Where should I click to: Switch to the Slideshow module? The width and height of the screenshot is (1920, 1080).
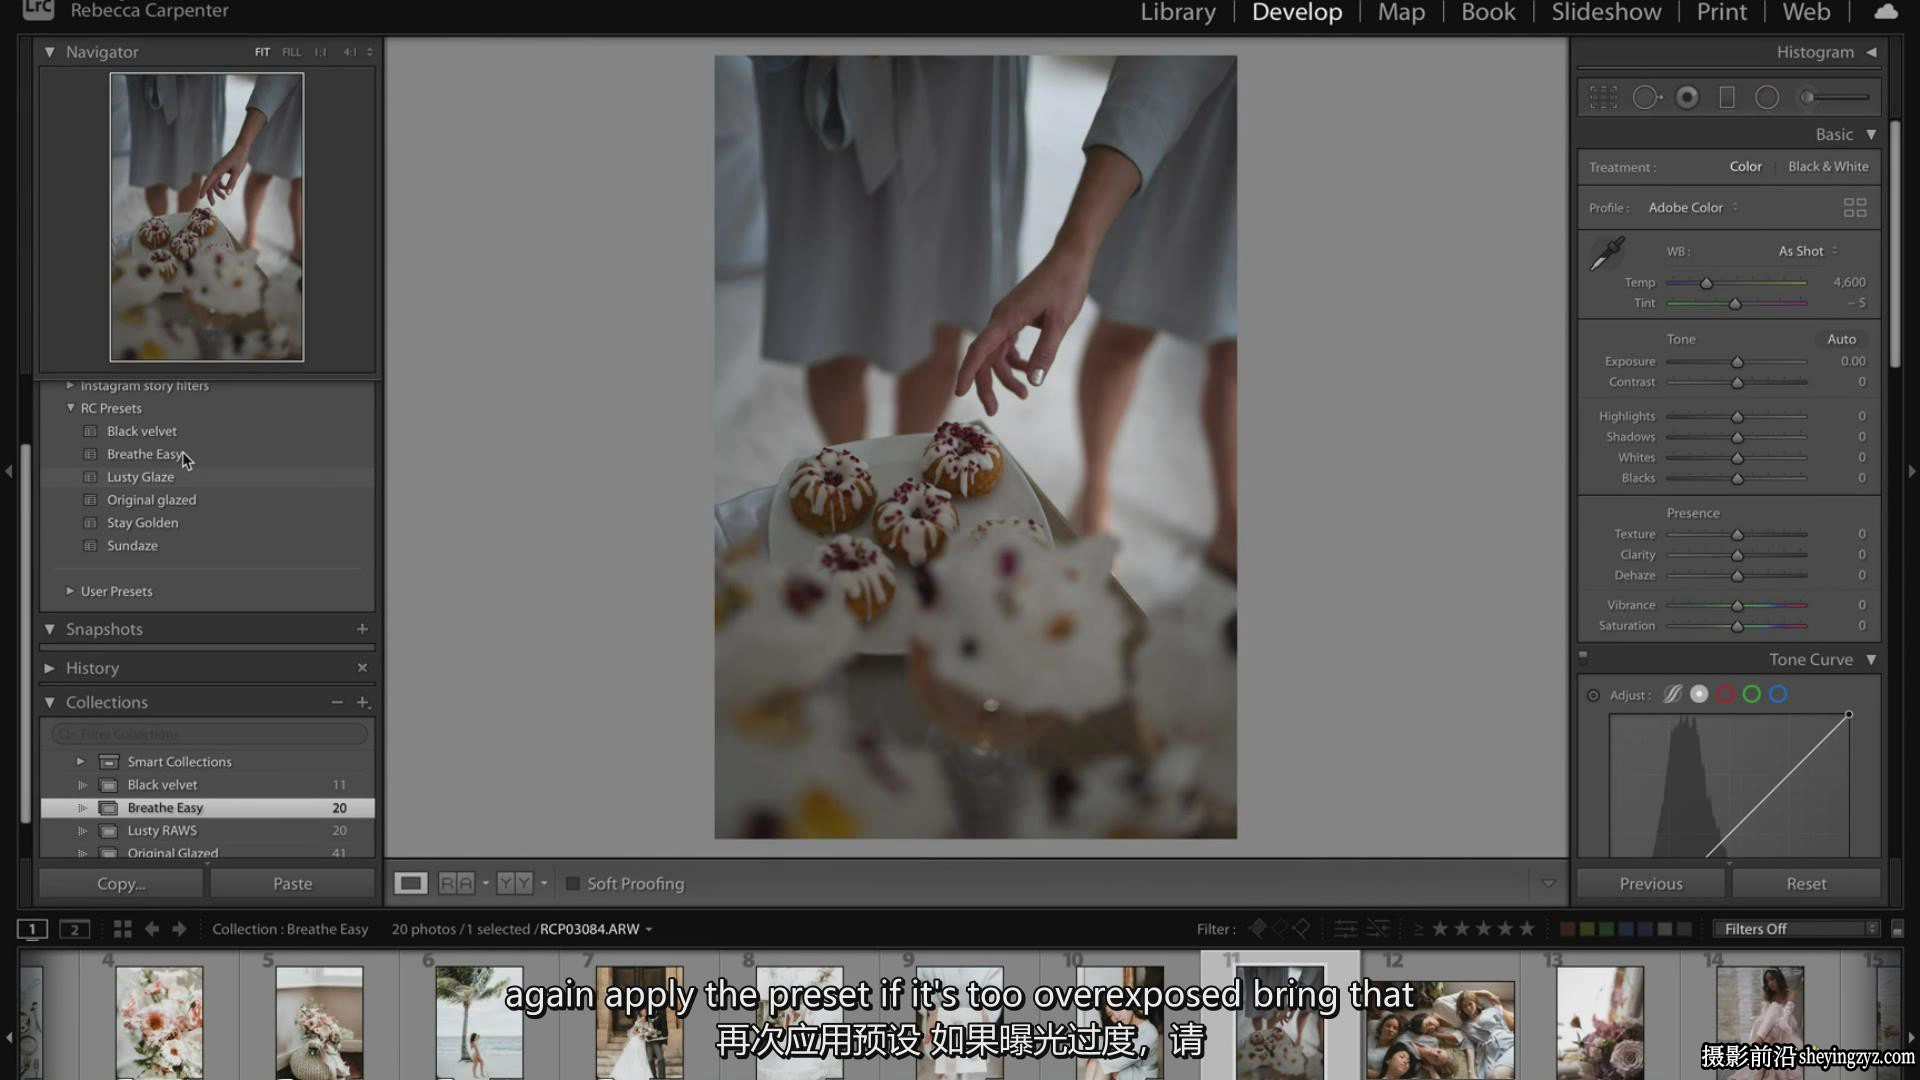pyautogui.click(x=1606, y=12)
